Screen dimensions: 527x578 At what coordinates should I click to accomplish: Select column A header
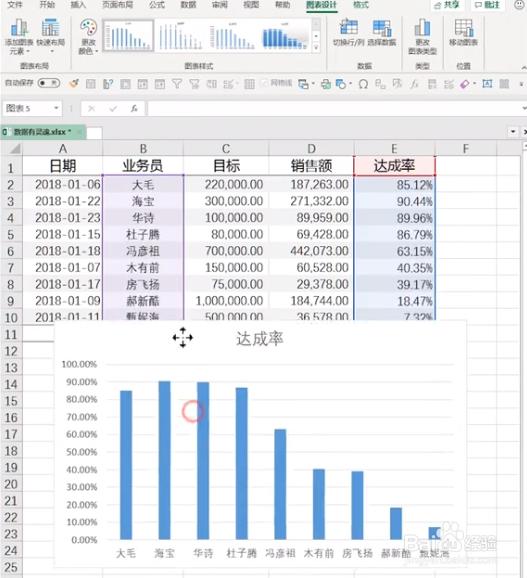click(x=63, y=149)
